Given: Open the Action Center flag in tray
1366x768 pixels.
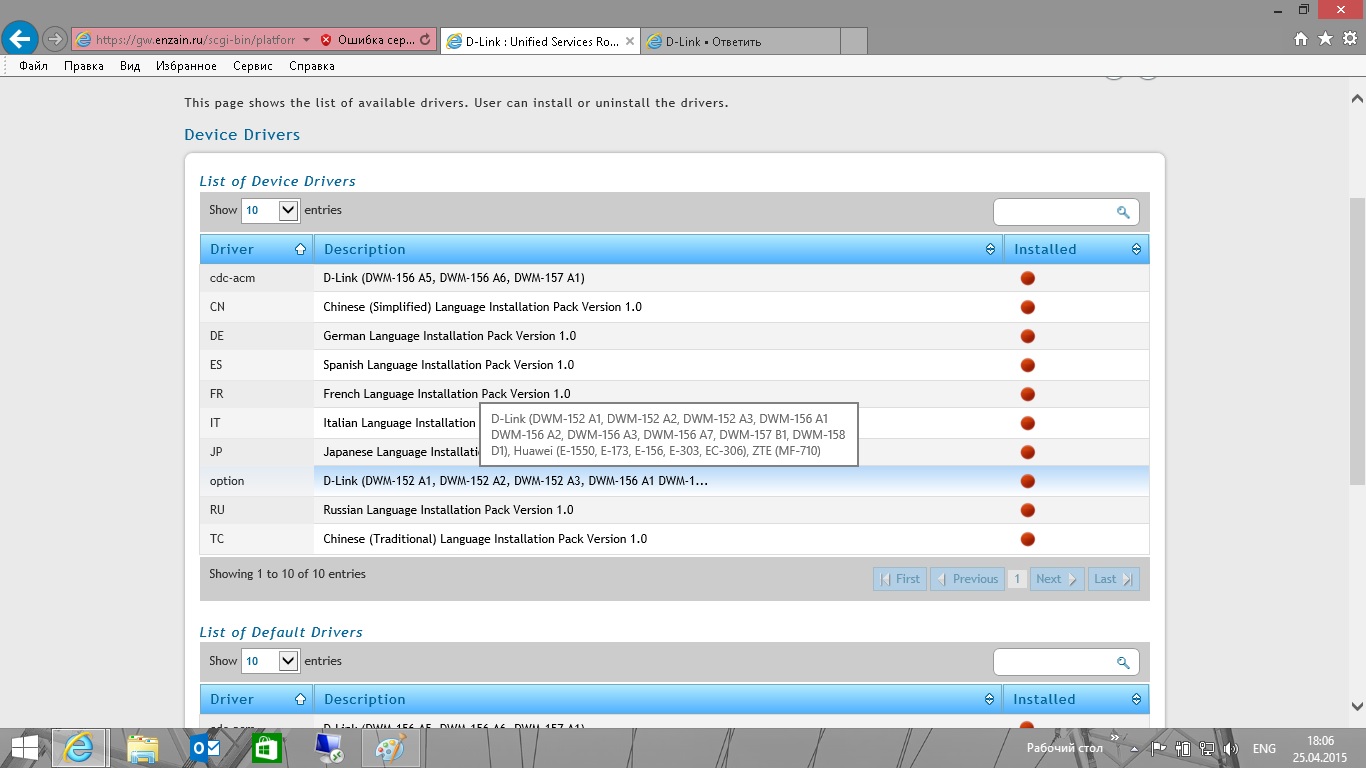Looking at the screenshot, I should (1159, 748).
